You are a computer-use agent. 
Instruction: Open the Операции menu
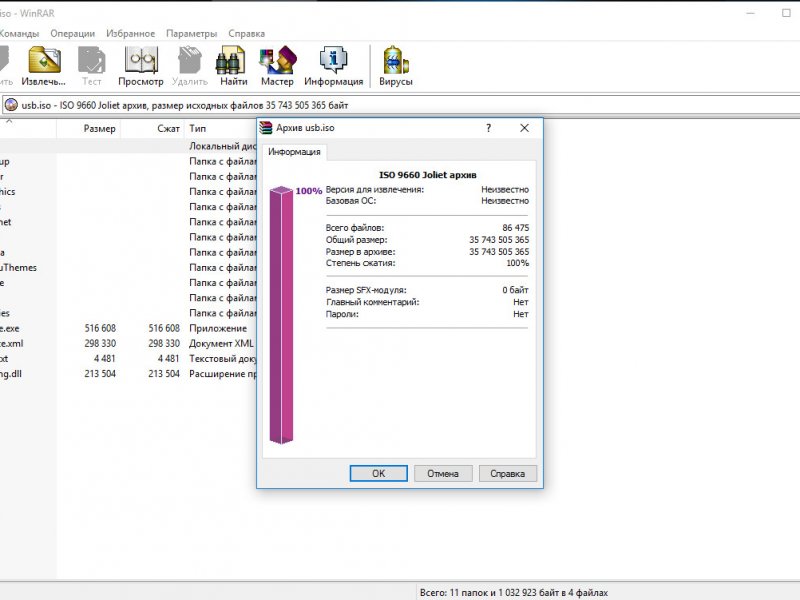tap(72, 34)
